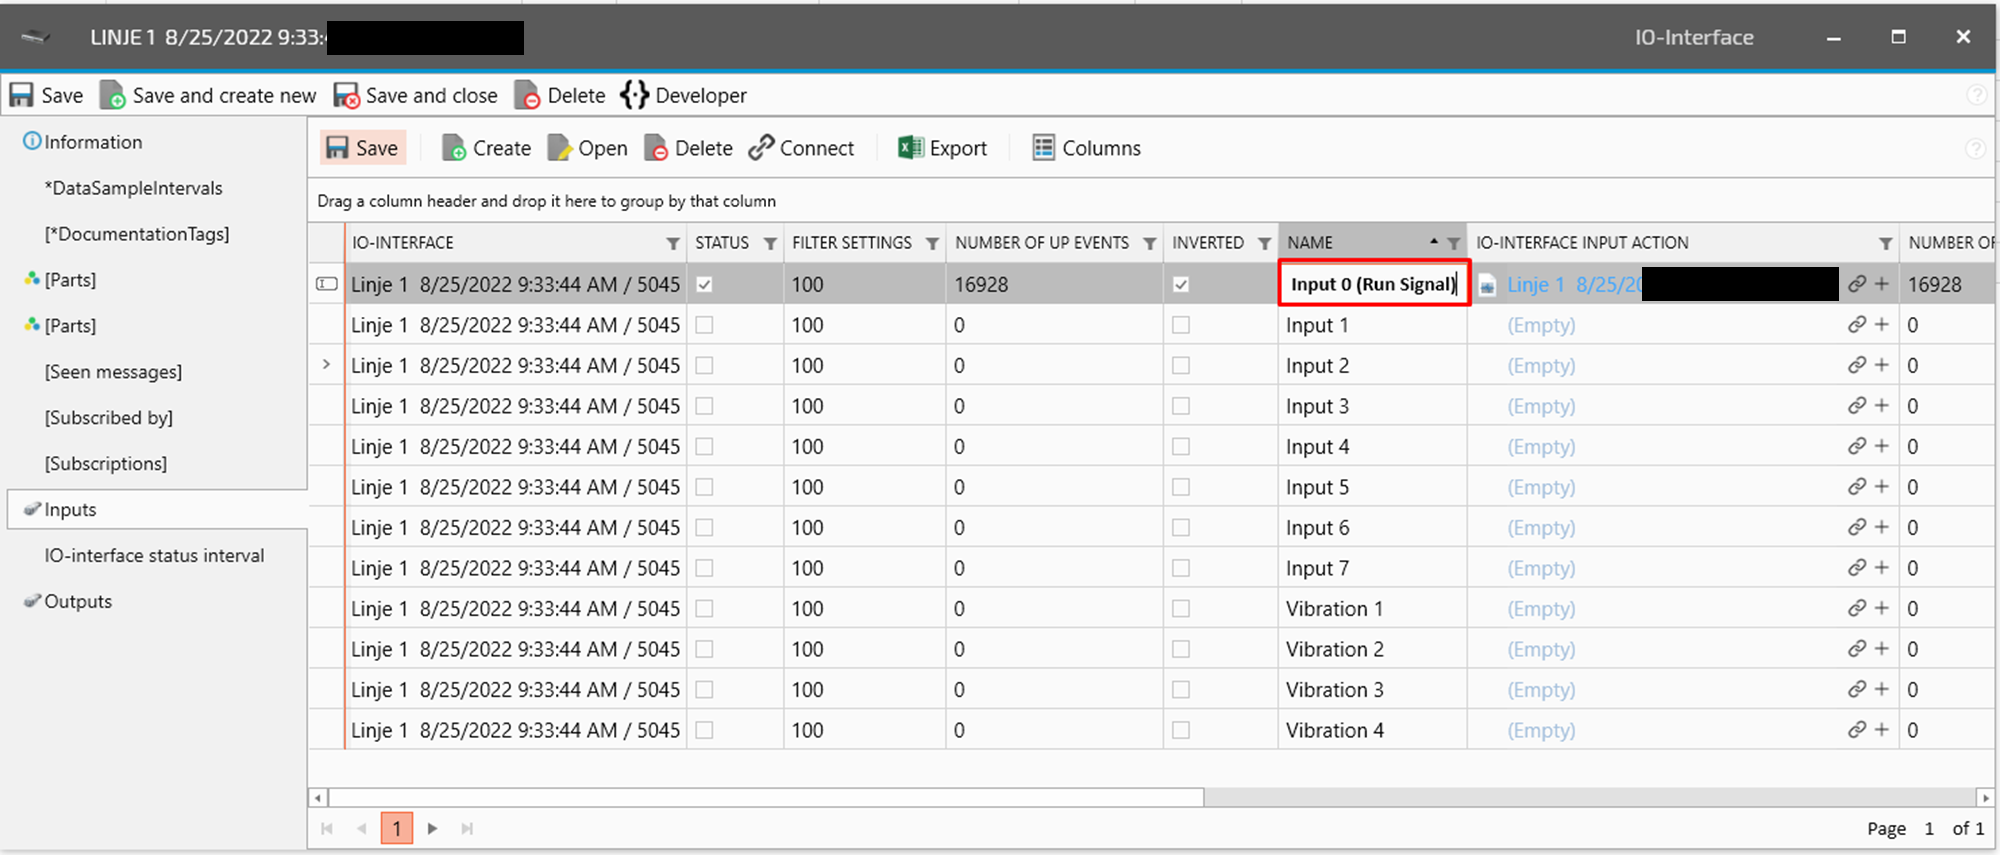Viewport: 2000px width, 855px height.
Task: Click the Delete button in grid toolbar
Action: (x=689, y=148)
